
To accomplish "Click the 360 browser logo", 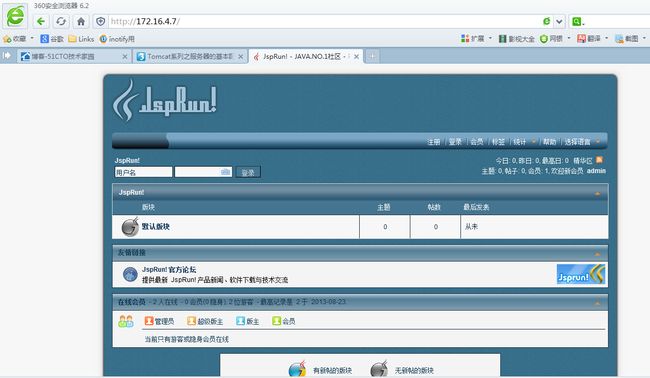I will pos(15,16).
